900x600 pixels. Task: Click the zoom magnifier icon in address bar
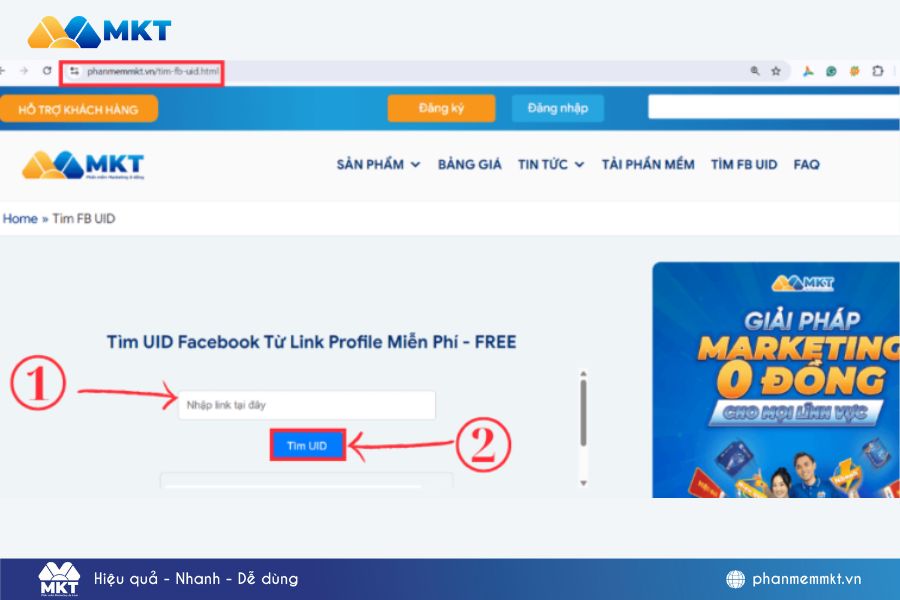click(755, 71)
